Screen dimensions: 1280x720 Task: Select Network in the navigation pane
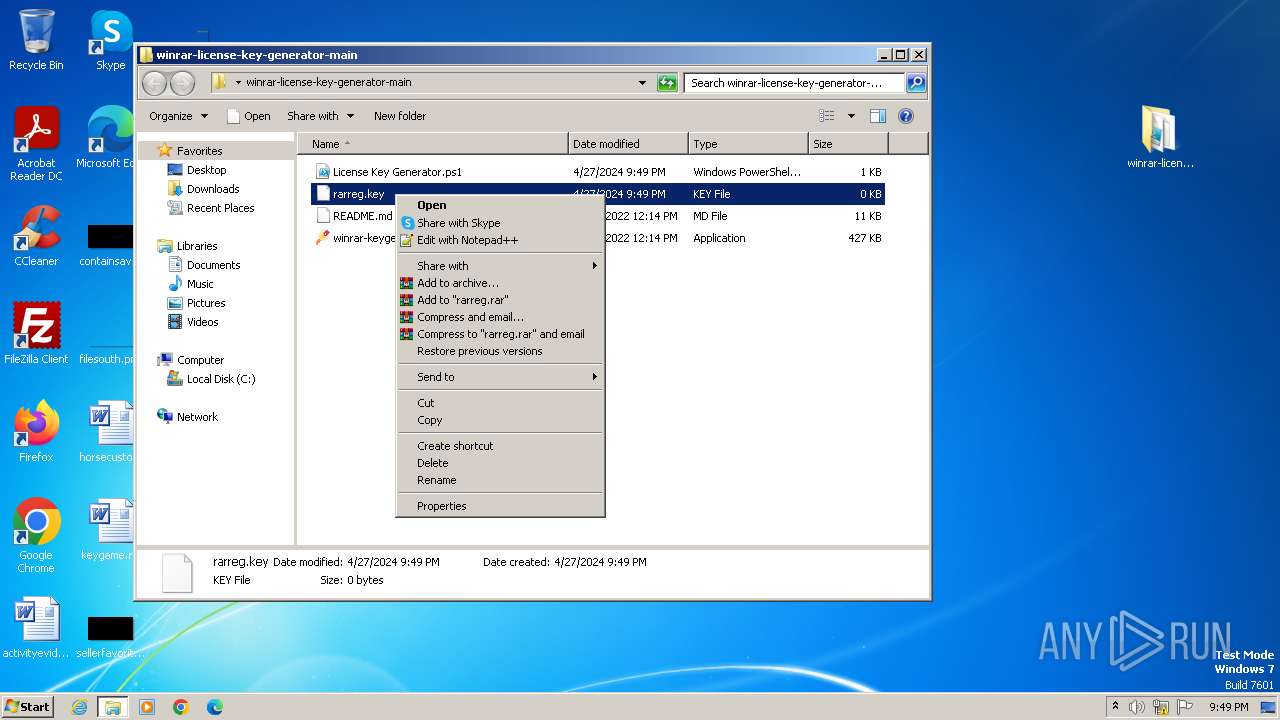[x=187, y=417]
